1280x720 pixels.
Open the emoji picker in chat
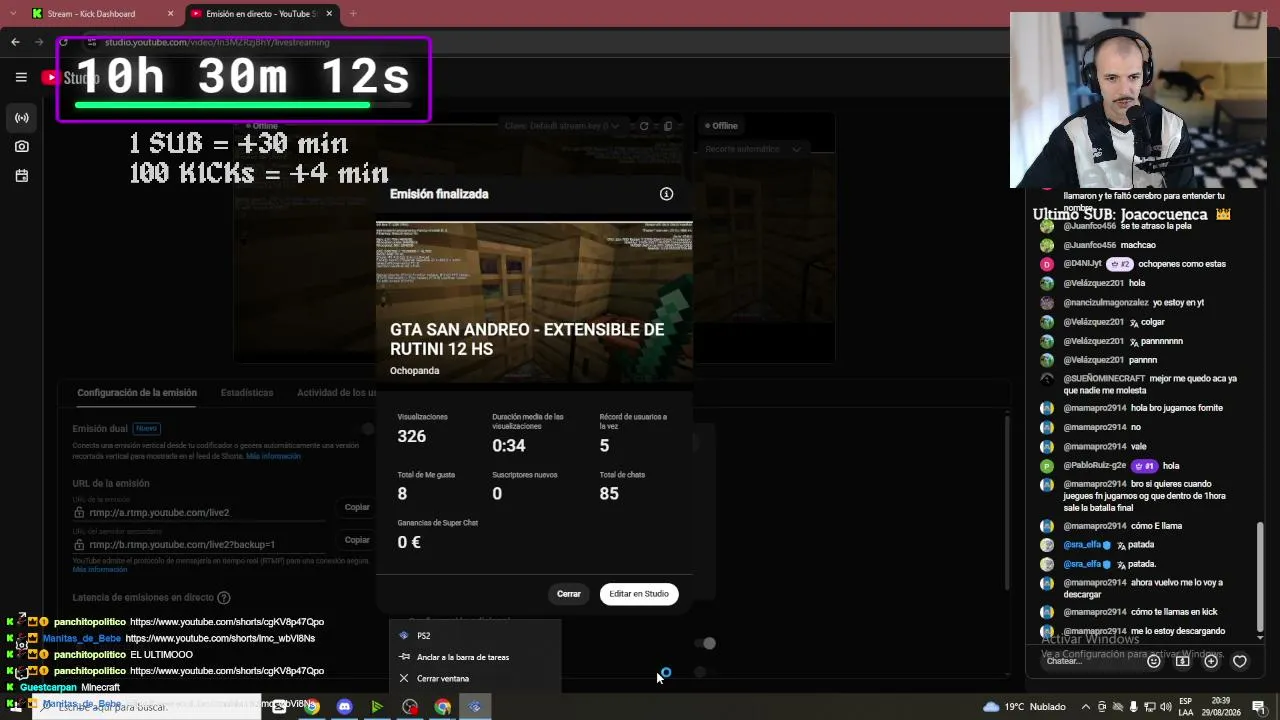(1153, 661)
